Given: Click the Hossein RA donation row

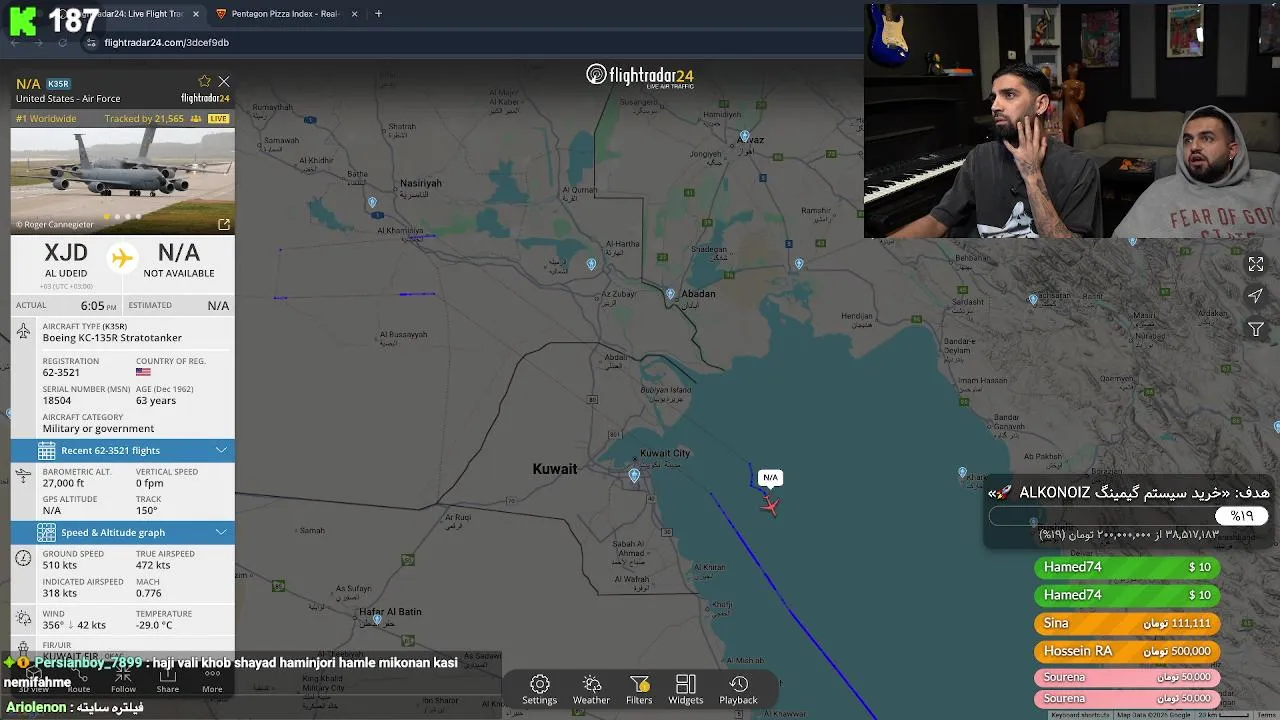Looking at the screenshot, I should tap(1127, 651).
